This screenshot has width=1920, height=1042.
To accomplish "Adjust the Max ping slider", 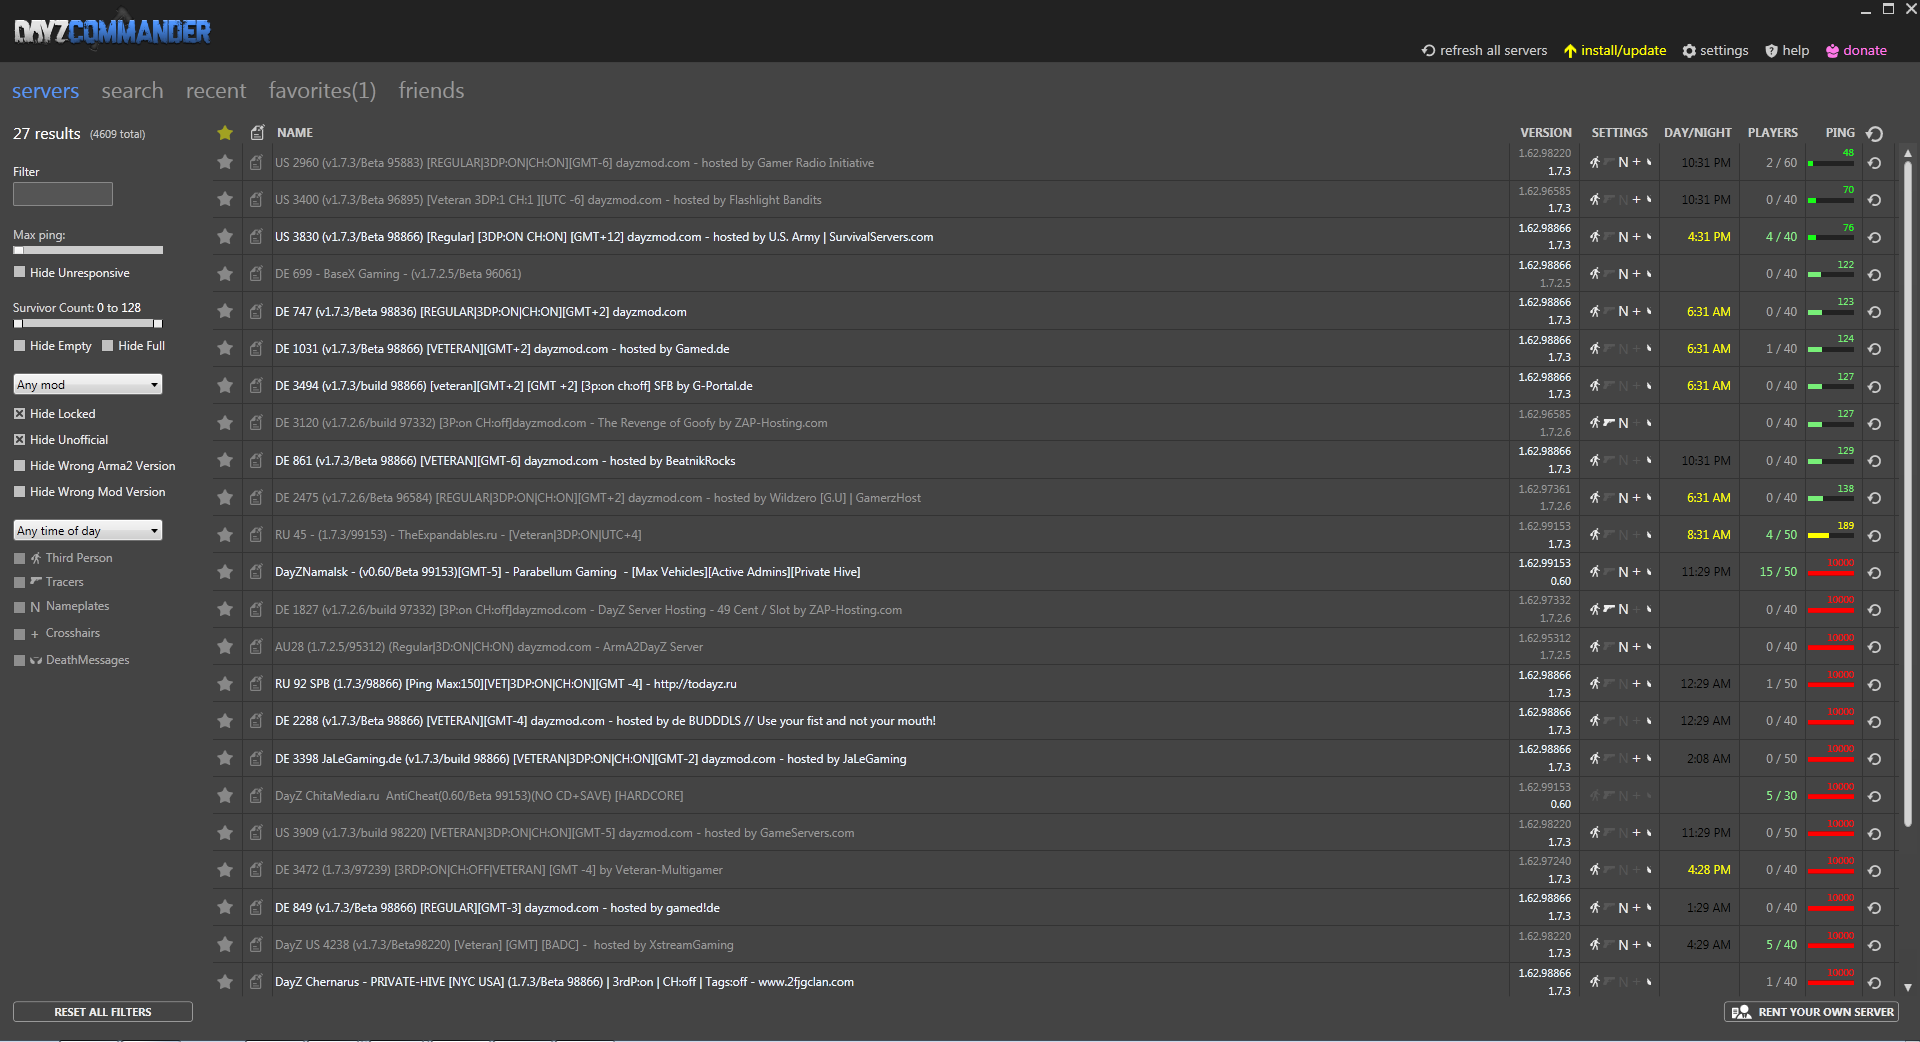I will (x=88, y=250).
